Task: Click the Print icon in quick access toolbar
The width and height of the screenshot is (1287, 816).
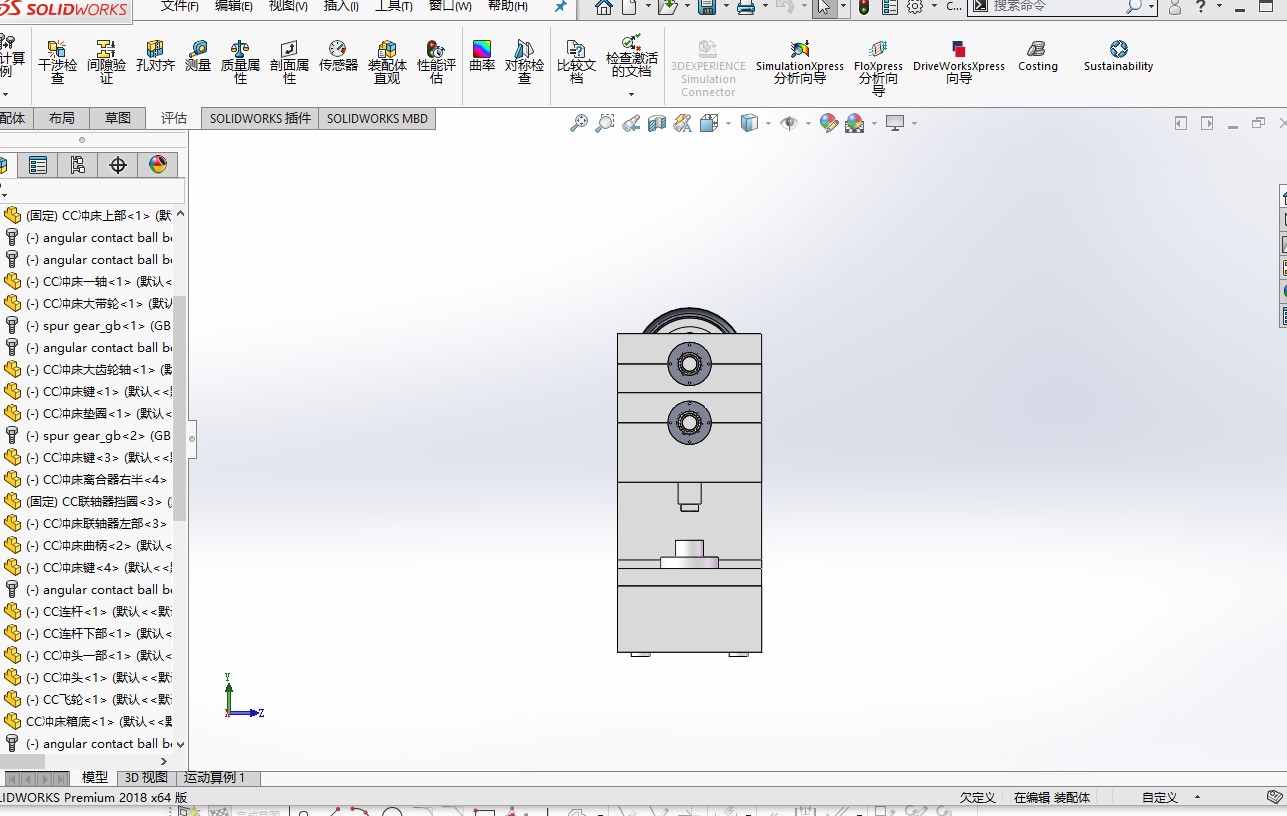Action: (745, 7)
